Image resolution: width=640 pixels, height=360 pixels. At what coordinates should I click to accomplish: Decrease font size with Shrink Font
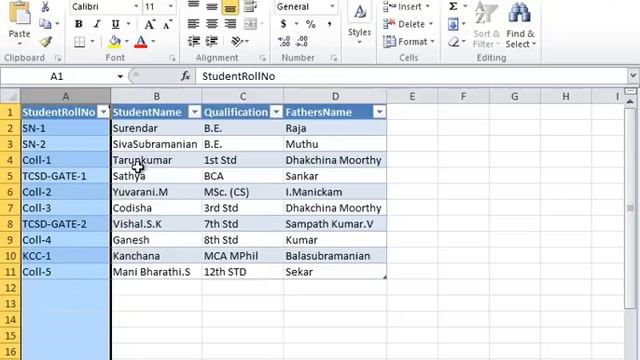(x=167, y=24)
